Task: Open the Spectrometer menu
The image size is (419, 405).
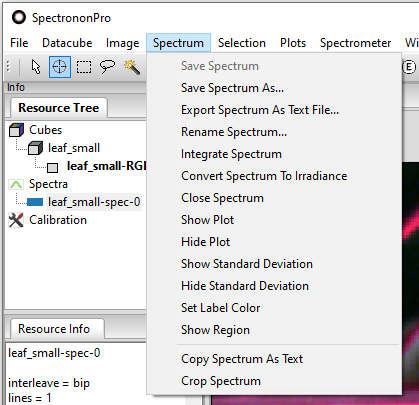Action: (355, 43)
